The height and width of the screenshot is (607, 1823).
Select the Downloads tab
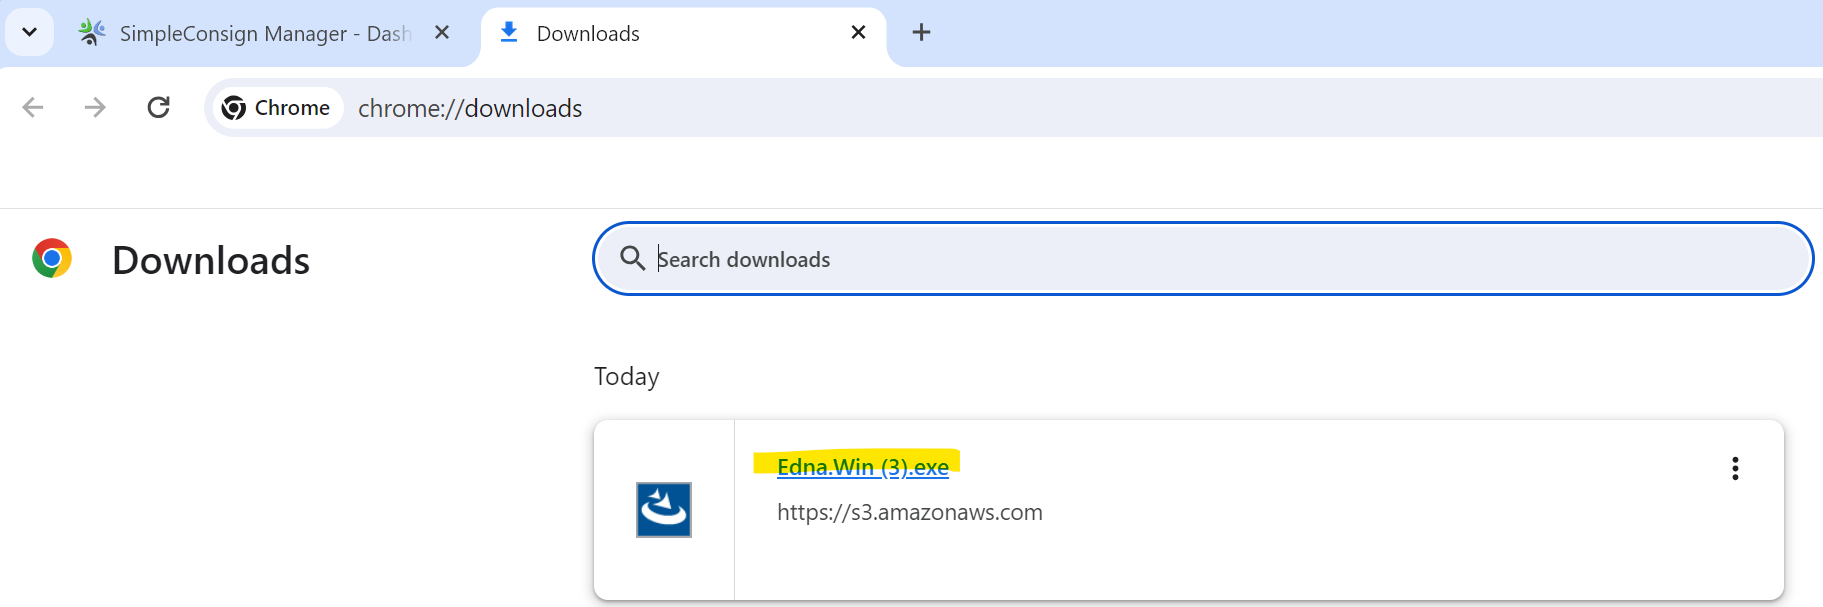click(x=660, y=34)
